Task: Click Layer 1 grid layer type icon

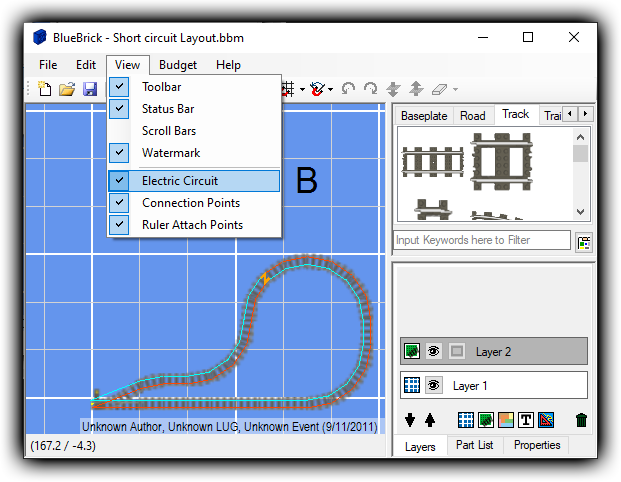Action: tap(412, 385)
